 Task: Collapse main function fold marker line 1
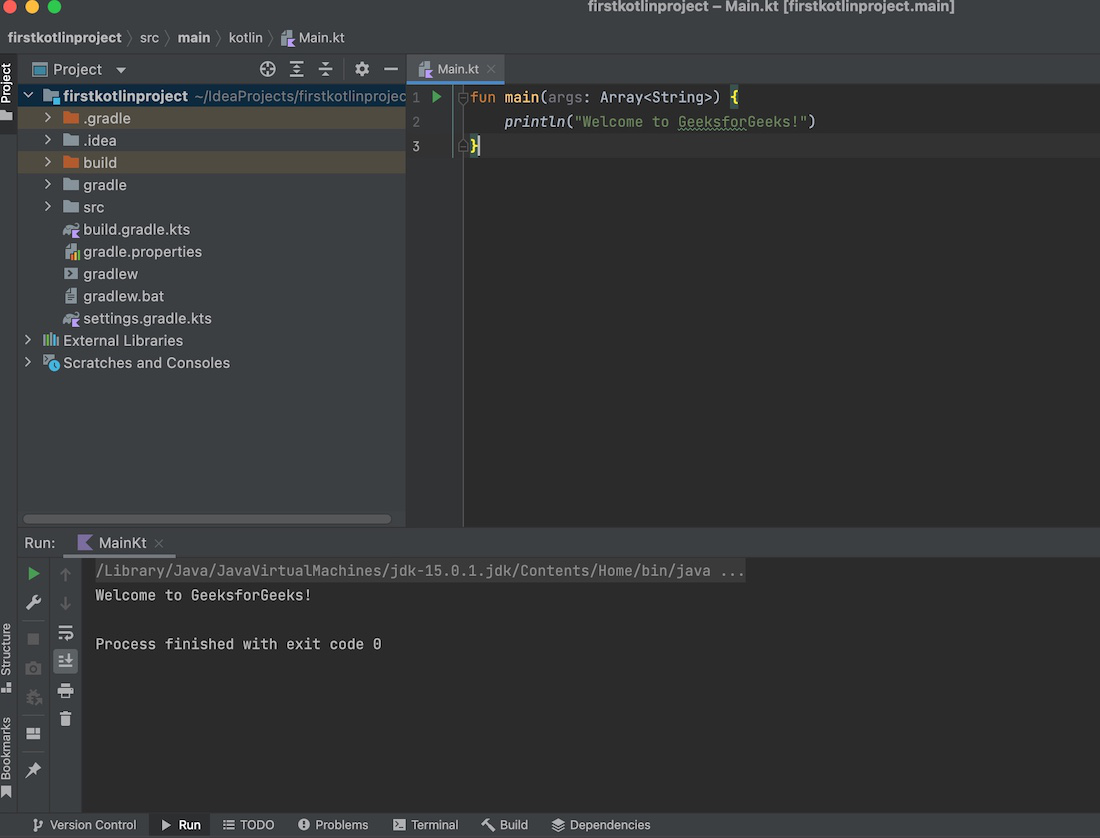[x=463, y=97]
